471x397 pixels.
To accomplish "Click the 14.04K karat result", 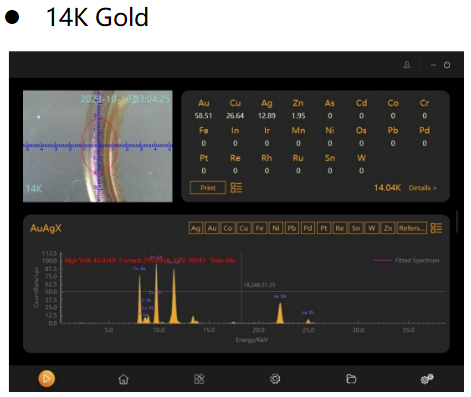I will point(387,188).
